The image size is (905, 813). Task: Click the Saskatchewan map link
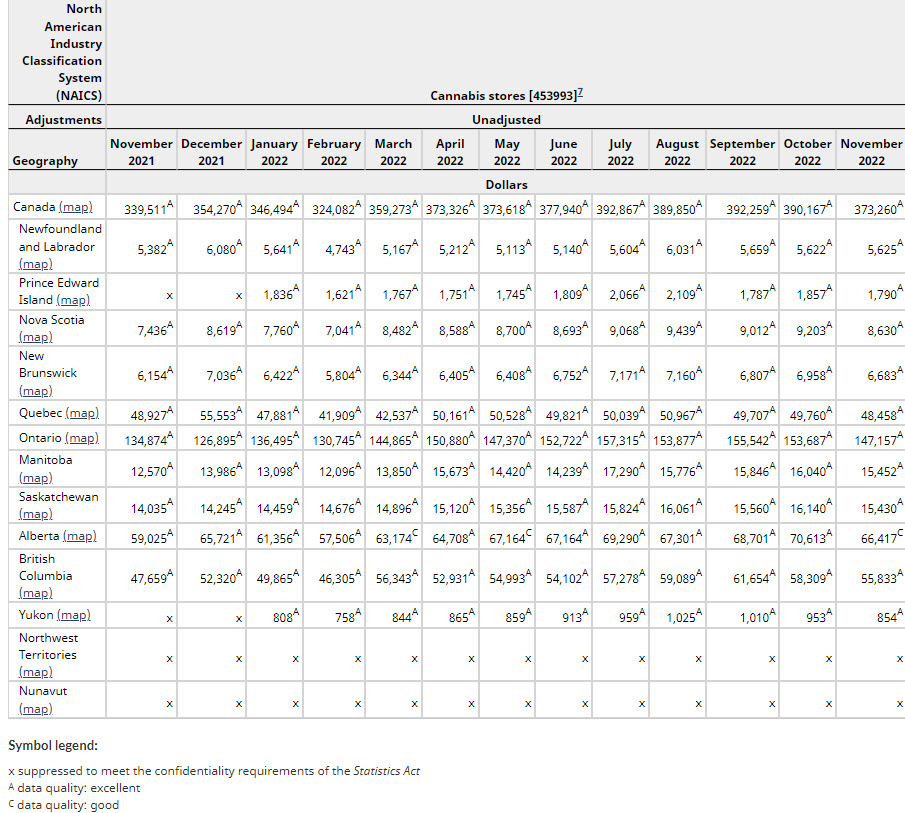[35, 514]
